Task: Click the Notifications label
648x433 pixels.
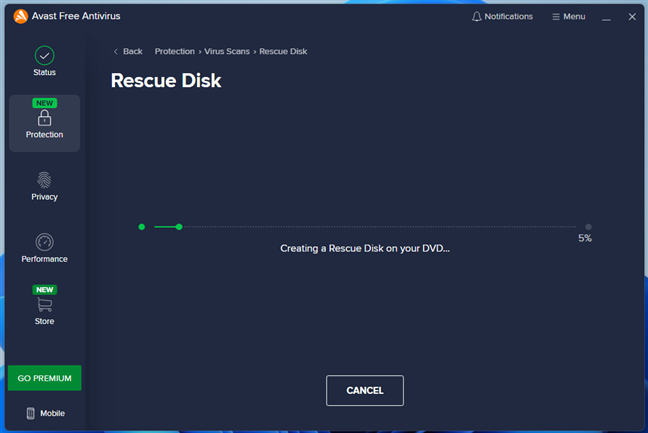Action: (x=508, y=17)
